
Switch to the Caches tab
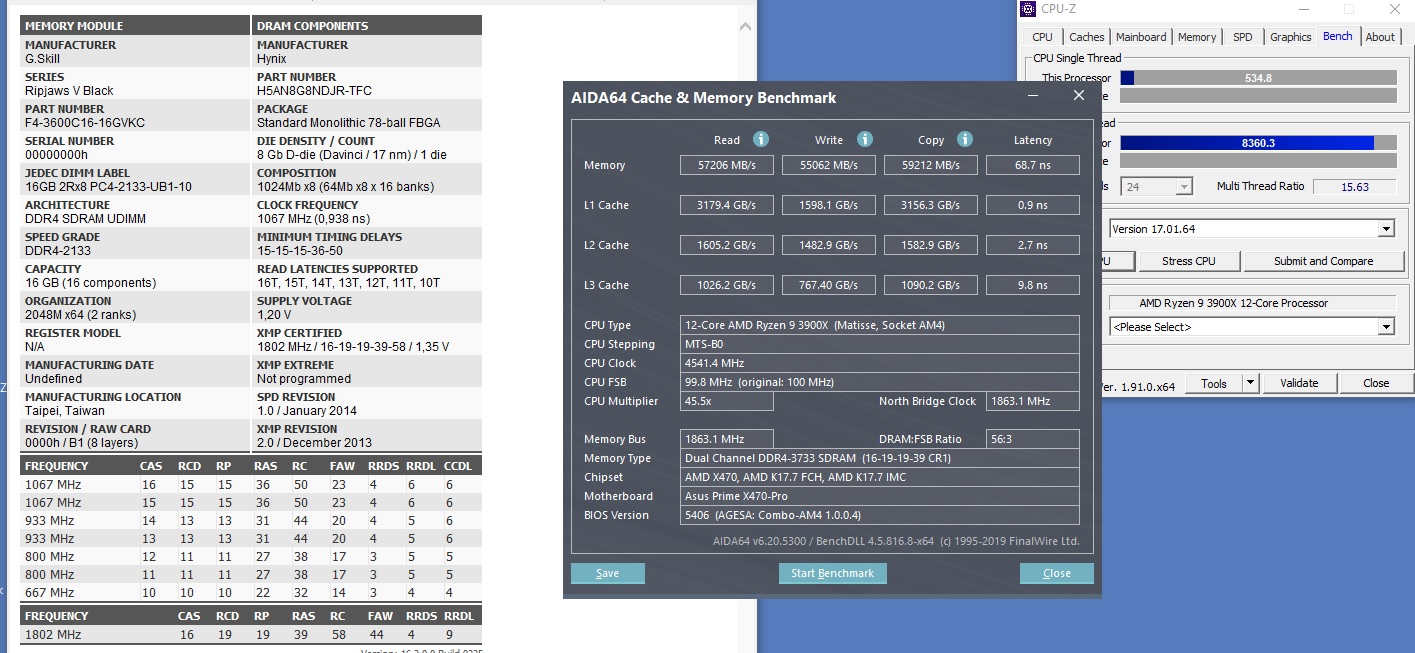coord(1087,37)
